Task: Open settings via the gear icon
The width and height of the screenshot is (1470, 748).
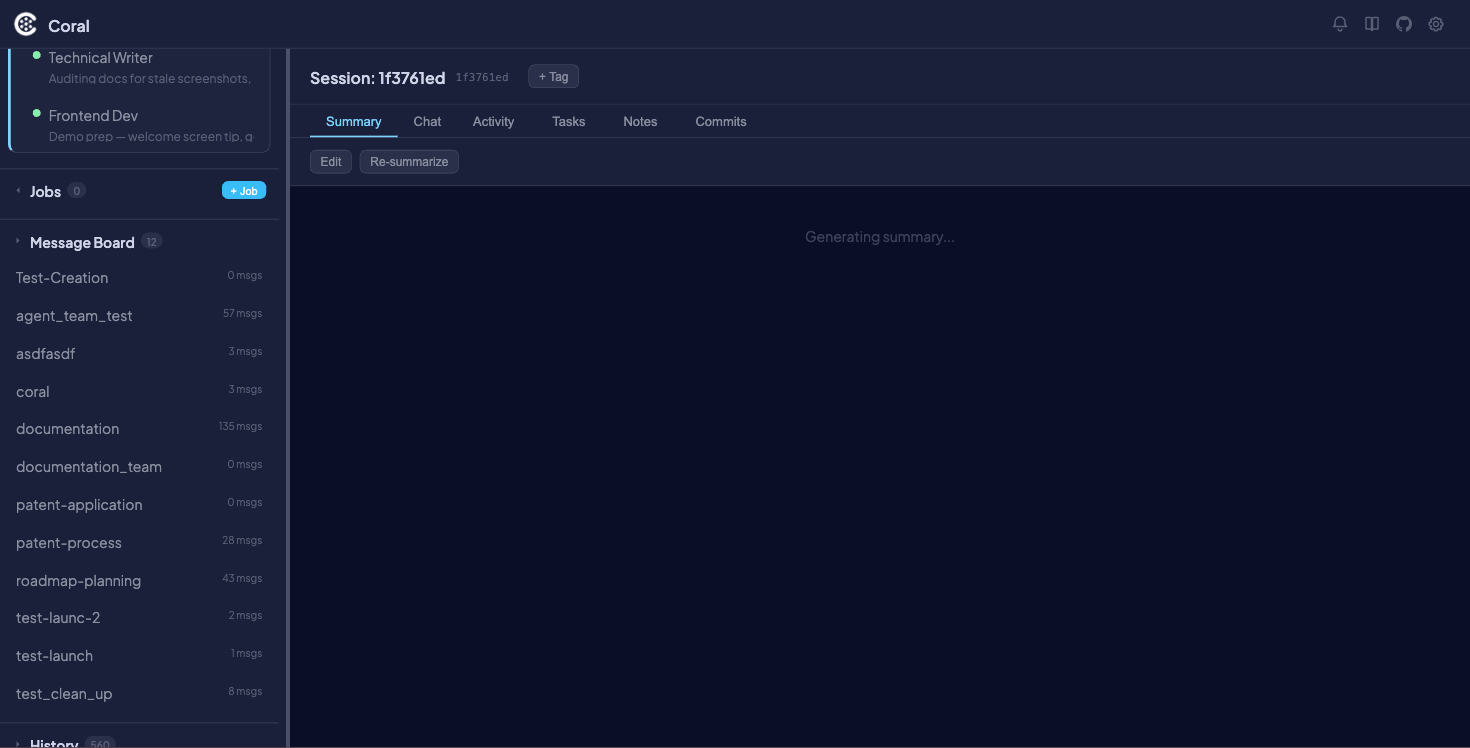Action: click(x=1435, y=23)
